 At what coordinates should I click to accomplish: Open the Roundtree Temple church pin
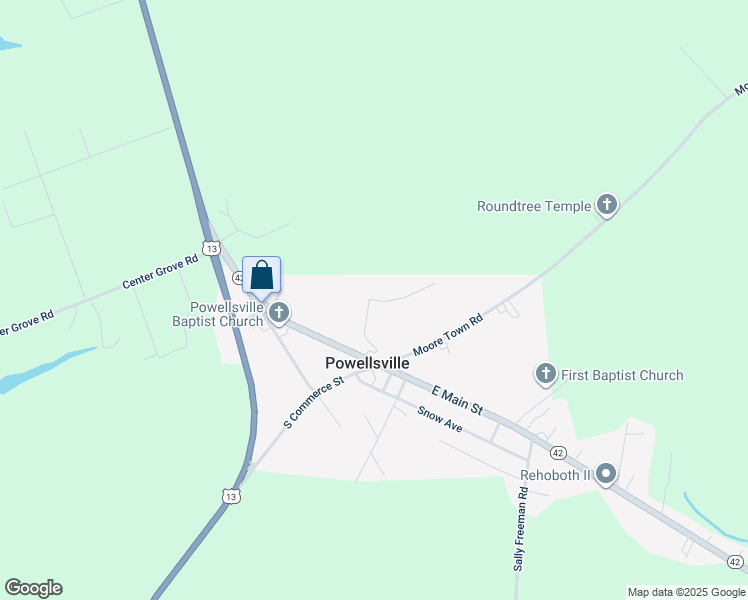click(606, 206)
